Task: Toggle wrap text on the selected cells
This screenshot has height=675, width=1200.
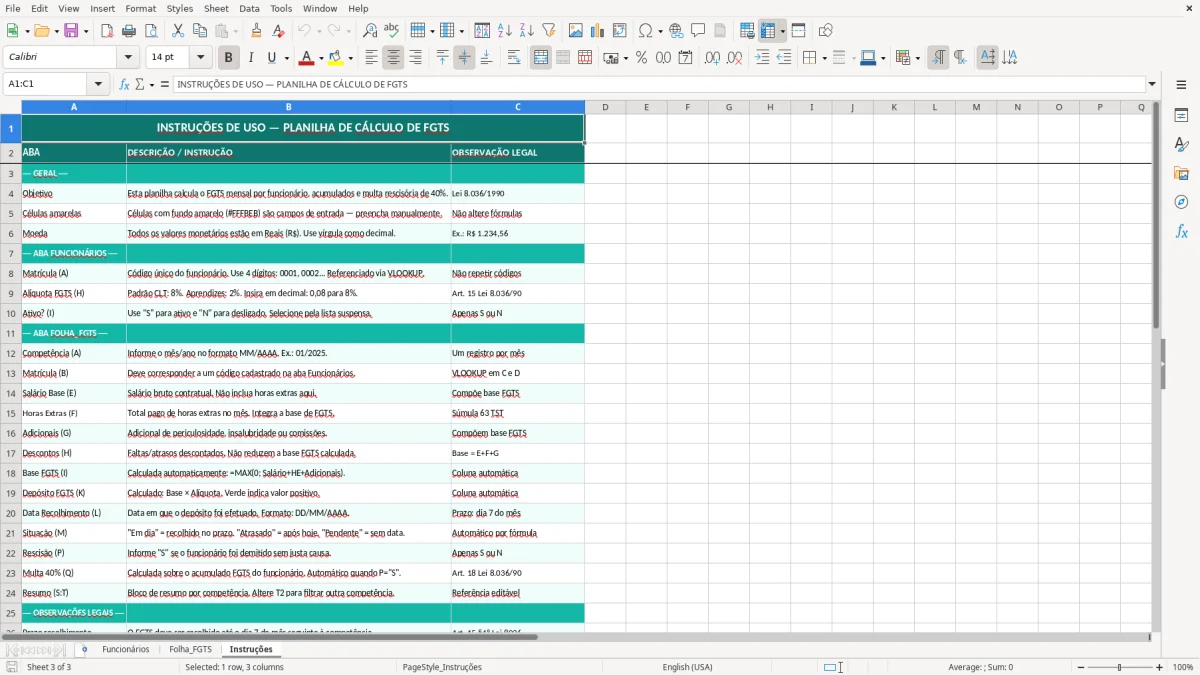Action: (x=514, y=57)
